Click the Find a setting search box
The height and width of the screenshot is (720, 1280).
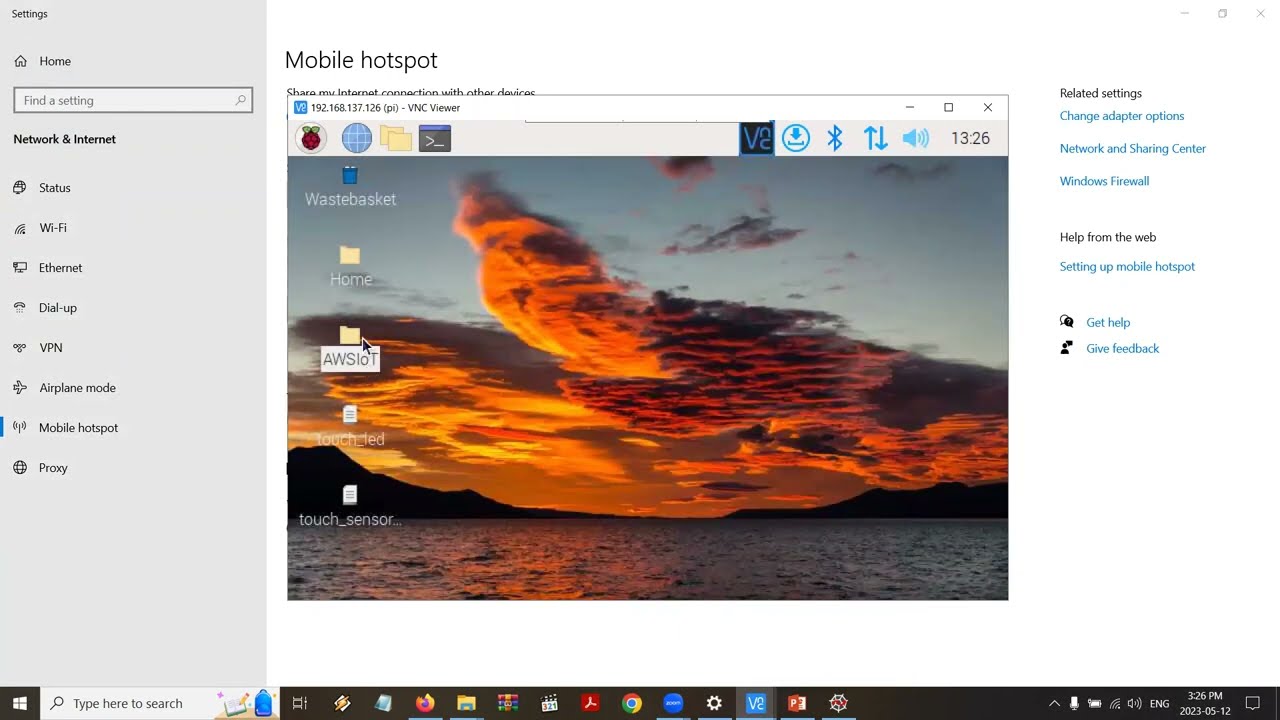133,100
